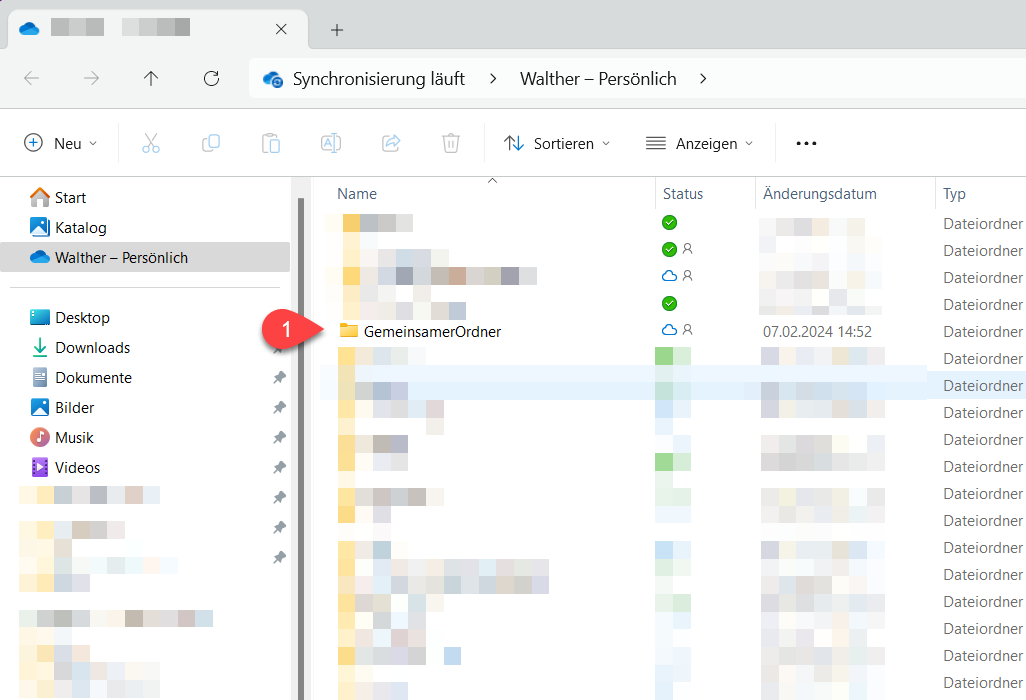Screen dimensions: 1026x700
Task: Refresh the current folder view
Action: tap(211, 78)
